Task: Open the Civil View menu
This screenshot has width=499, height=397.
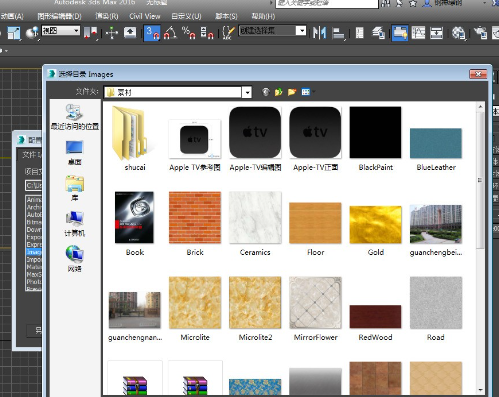Action: click(145, 16)
